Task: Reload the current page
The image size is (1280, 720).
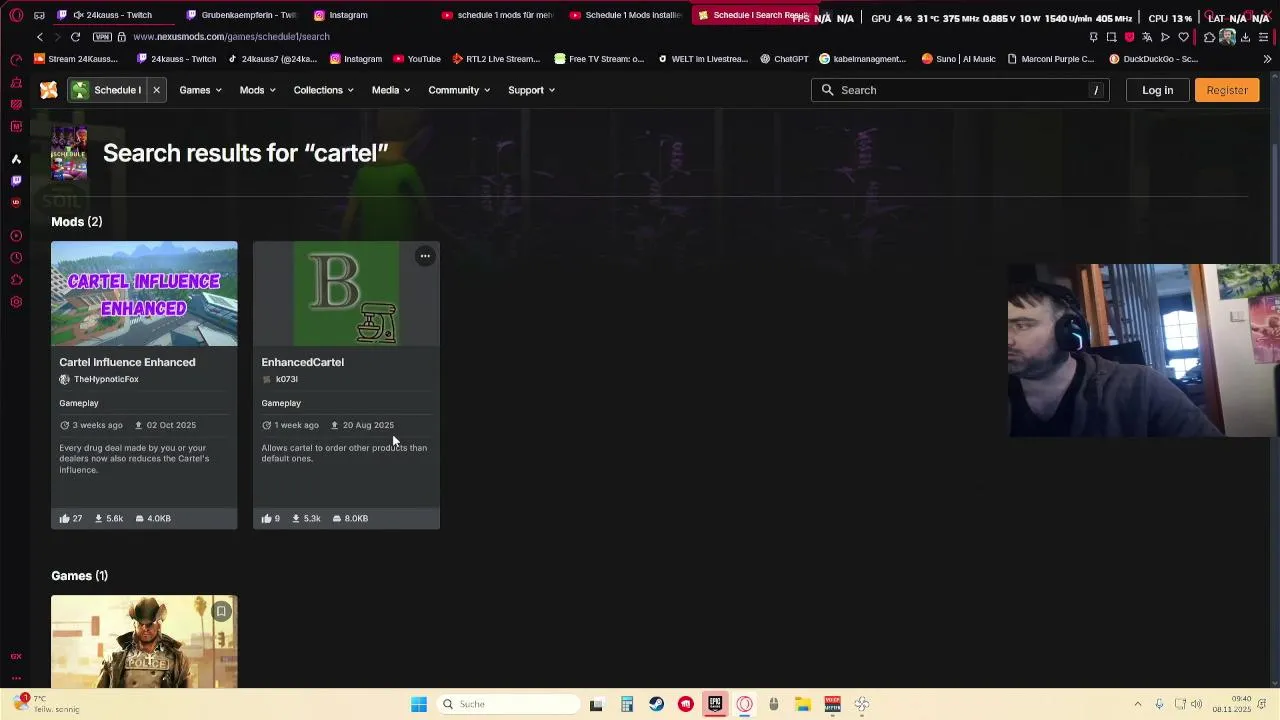Action: tap(75, 37)
